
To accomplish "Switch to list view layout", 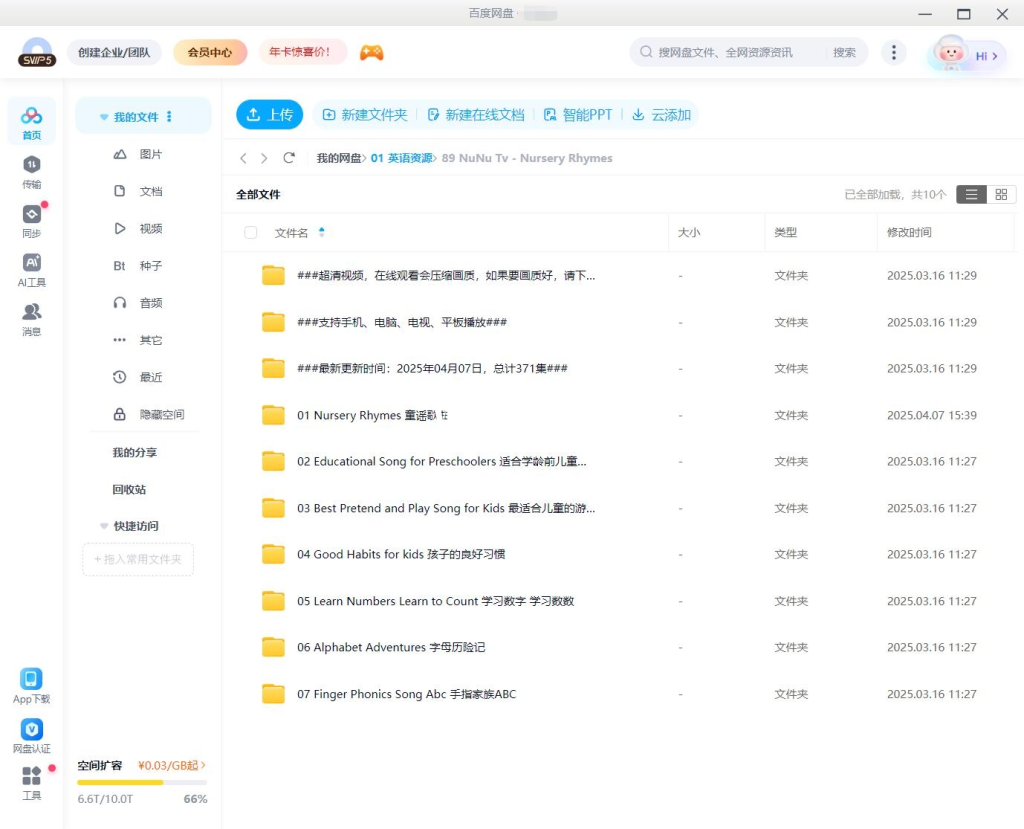I will 971,195.
